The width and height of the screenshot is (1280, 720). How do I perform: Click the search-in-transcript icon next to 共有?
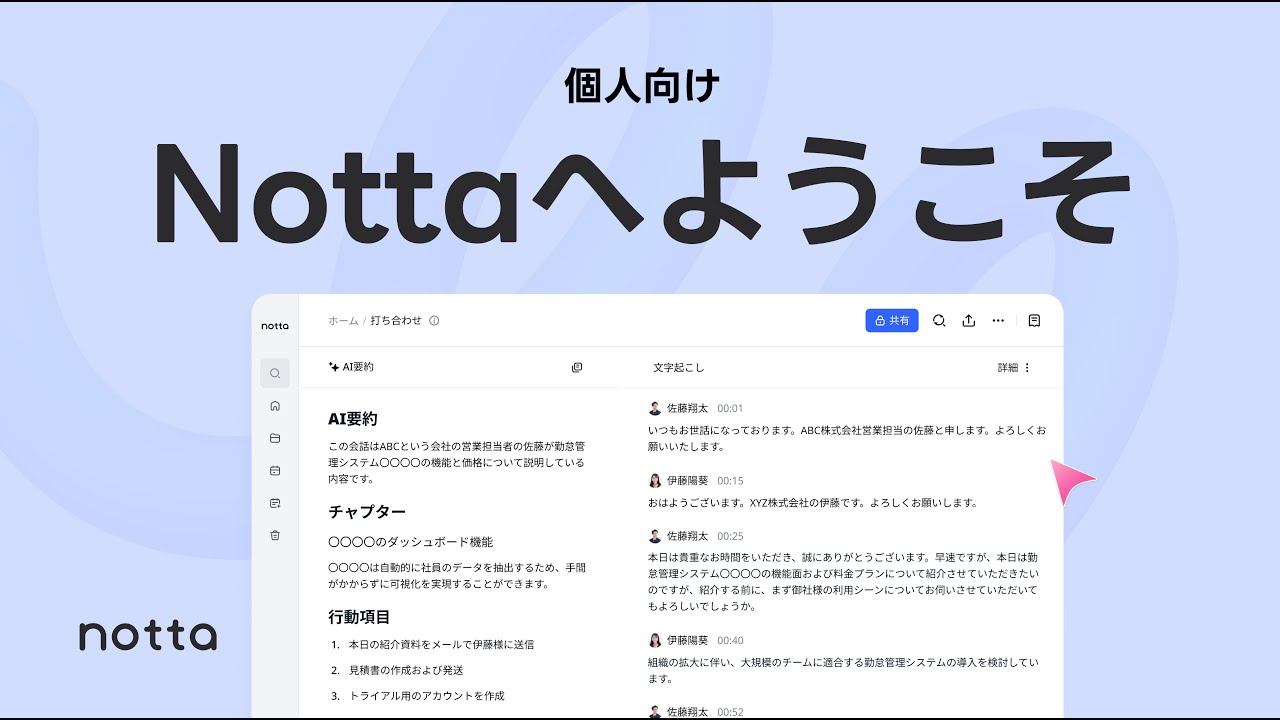tap(939, 320)
